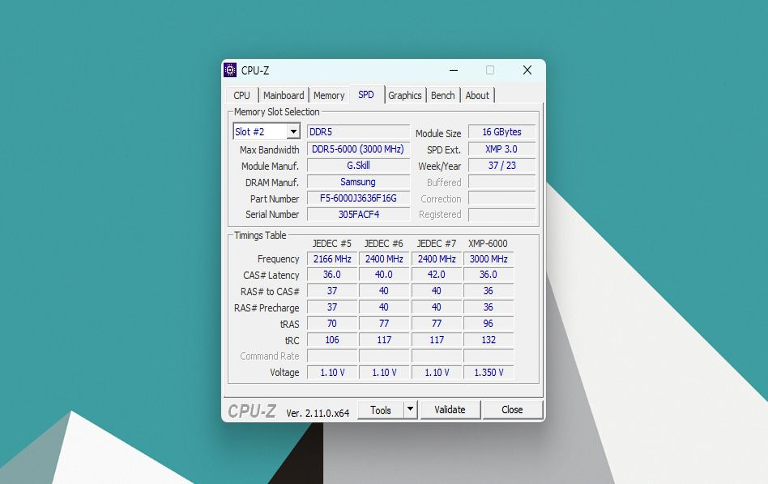
Task: Click the DDR5 memory type field
Action: [358, 132]
